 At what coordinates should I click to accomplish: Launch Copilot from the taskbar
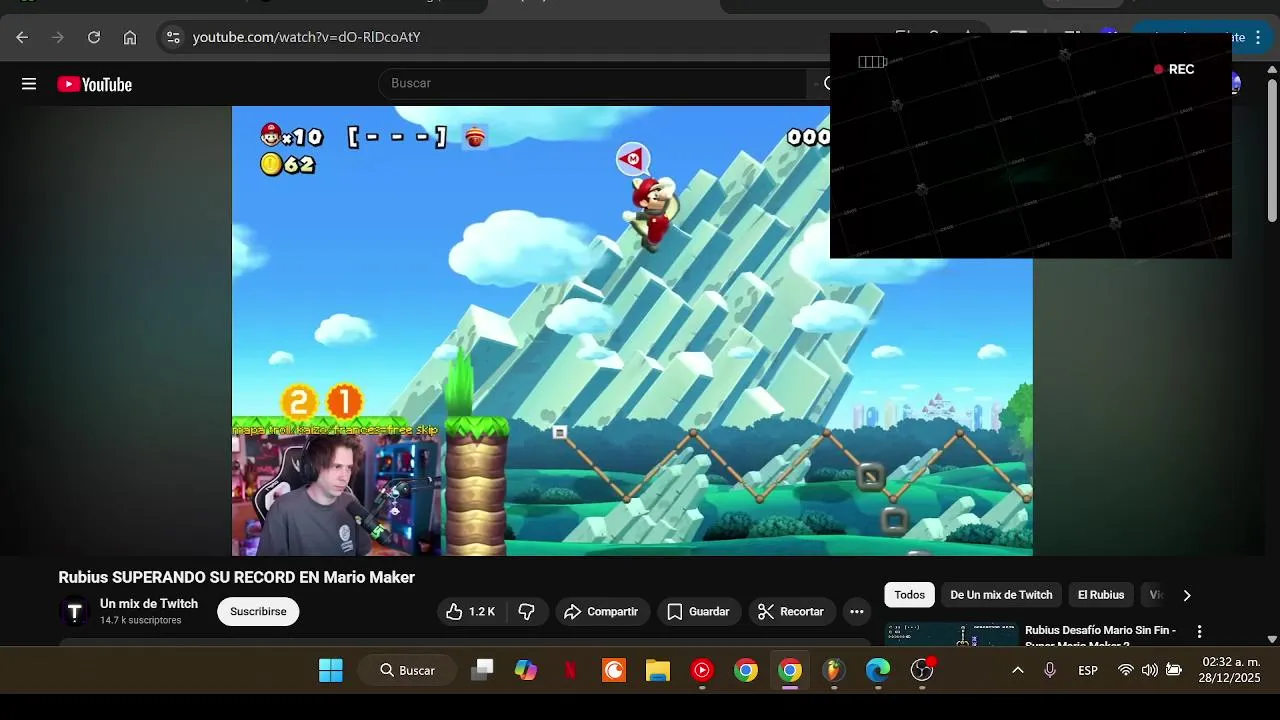point(526,670)
